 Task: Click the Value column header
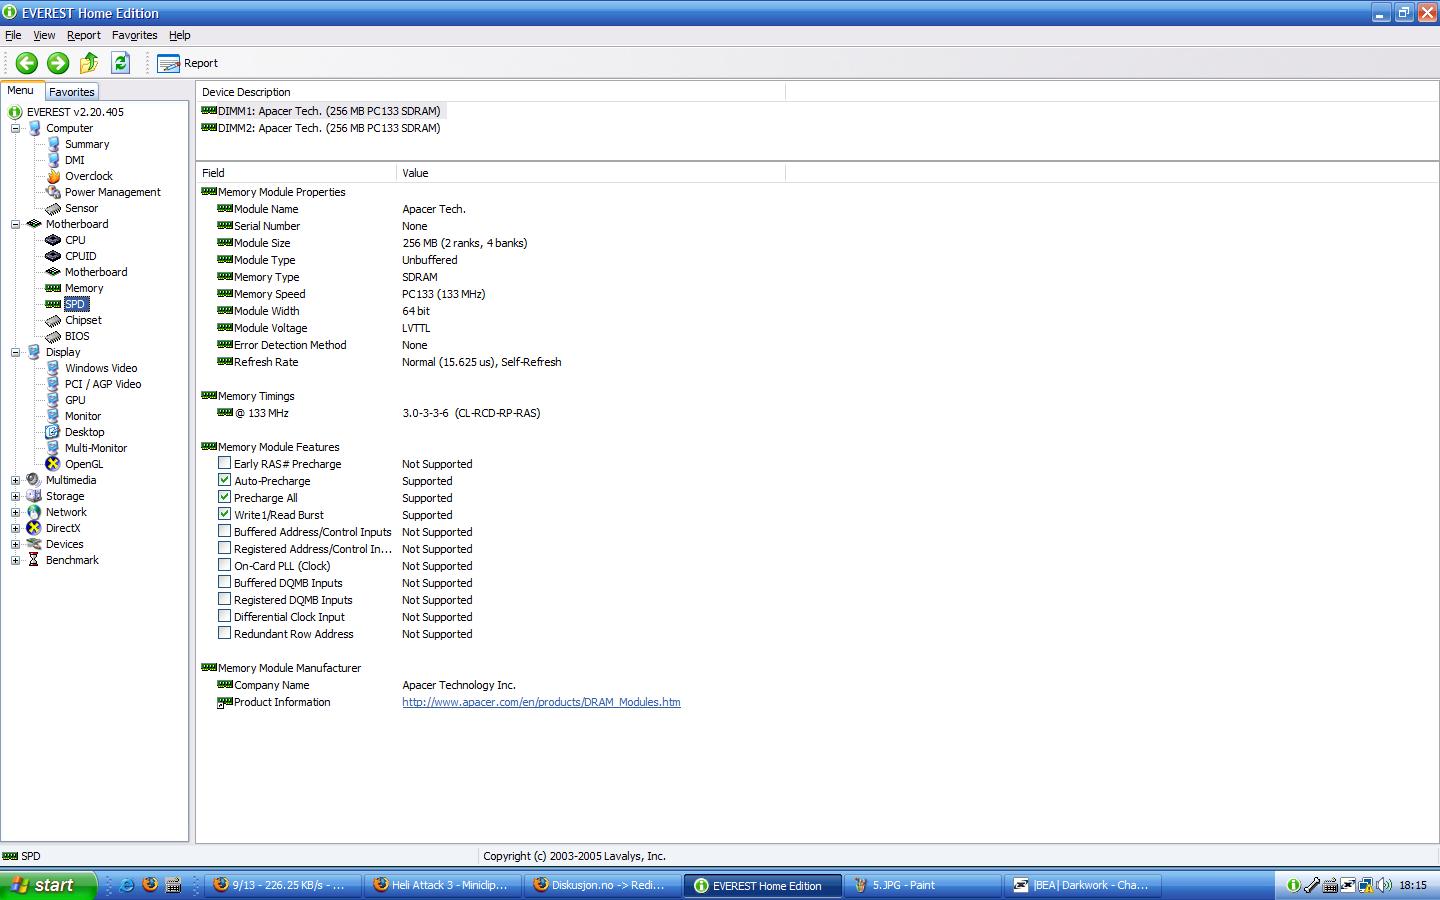[591, 173]
